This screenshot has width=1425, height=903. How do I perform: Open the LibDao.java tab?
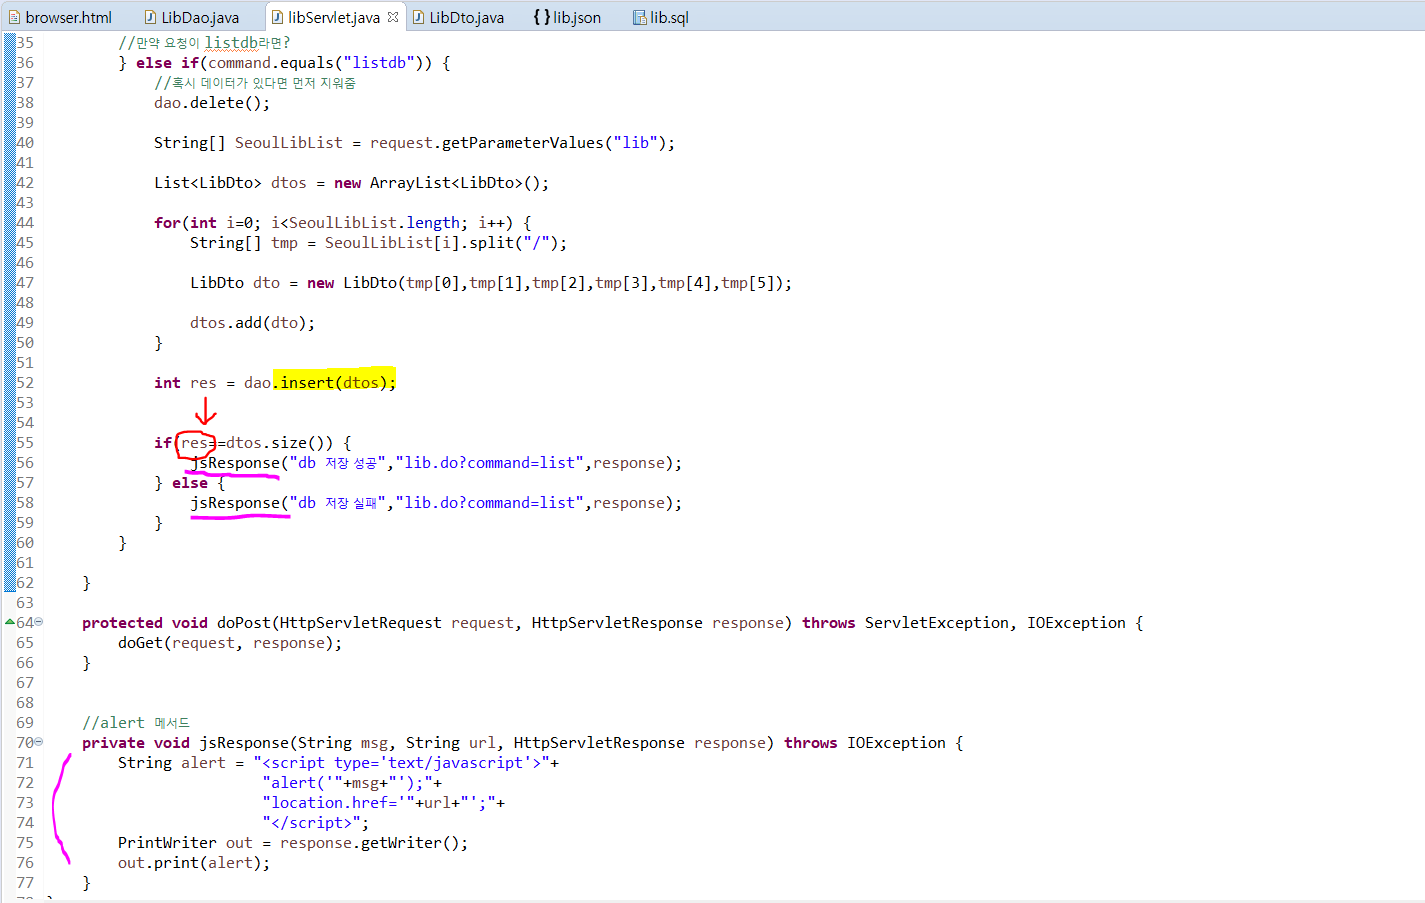(x=192, y=17)
